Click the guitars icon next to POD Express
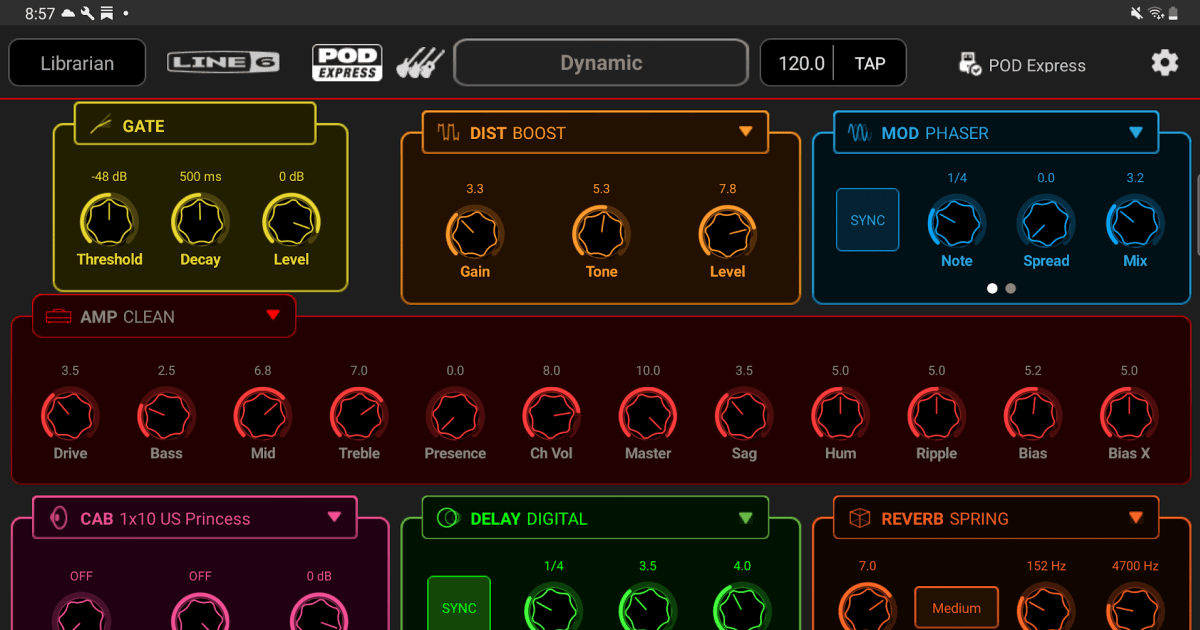Viewport: 1200px width, 630px height. point(420,63)
